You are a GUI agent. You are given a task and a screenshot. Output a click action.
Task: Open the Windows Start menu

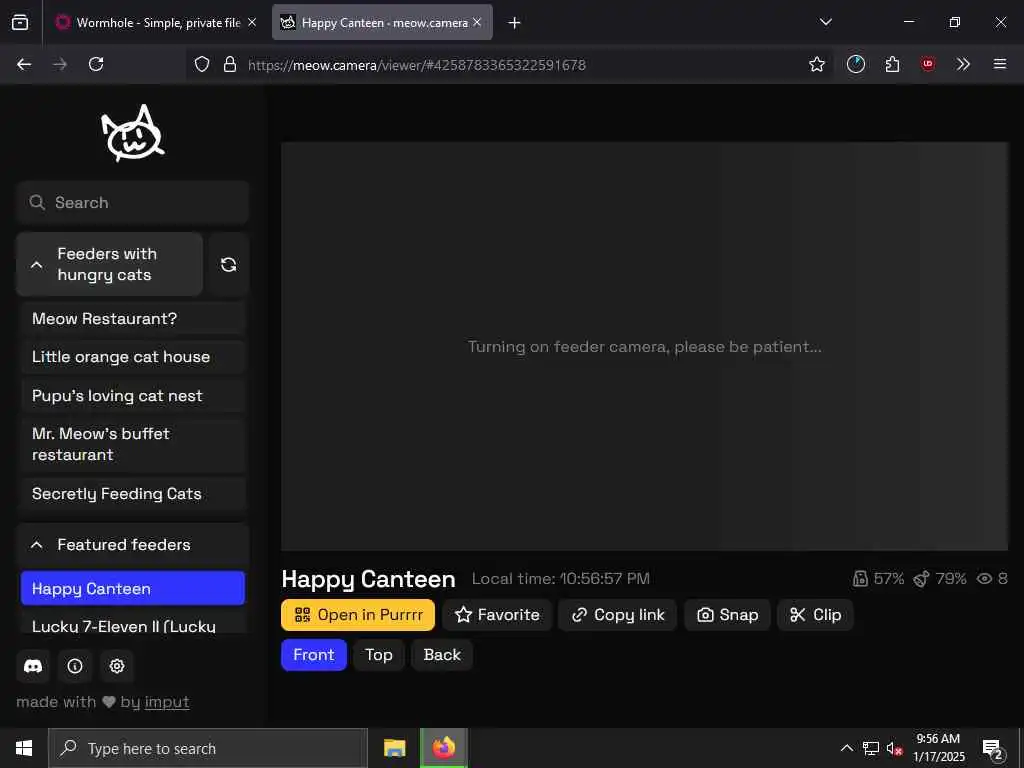pyautogui.click(x=24, y=748)
